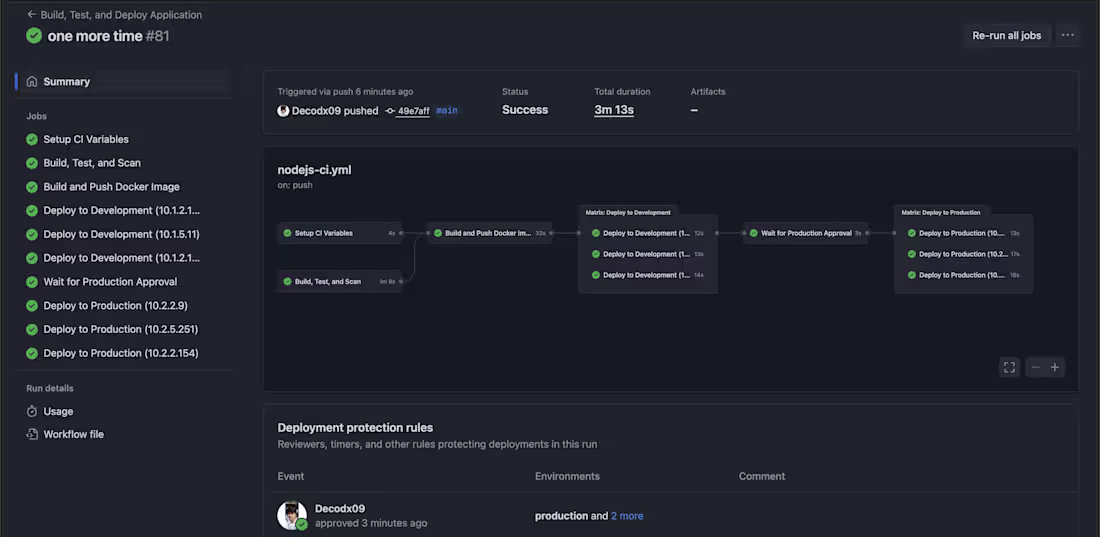Click the Re-run all jobs button
This screenshot has width=1100, height=537.
(x=1007, y=35)
